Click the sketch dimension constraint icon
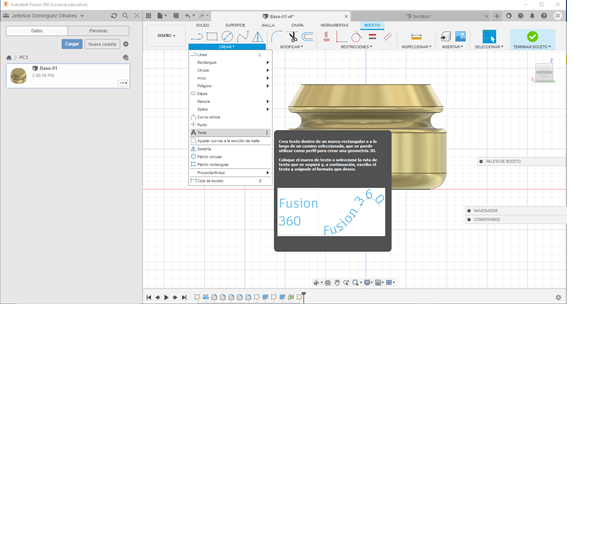 click(326, 37)
